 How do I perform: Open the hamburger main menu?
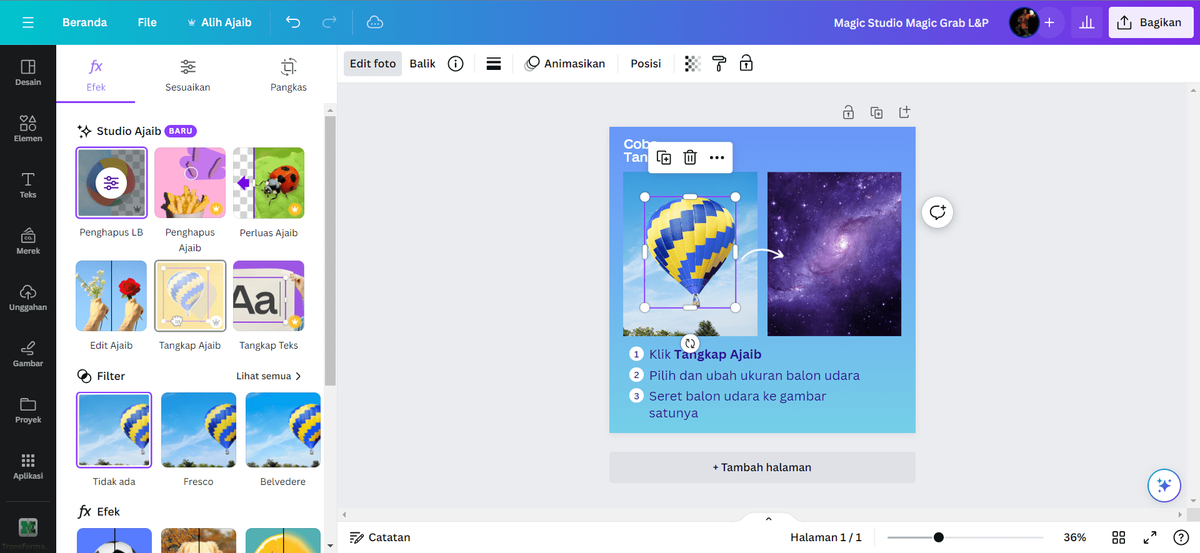[x=27, y=22]
